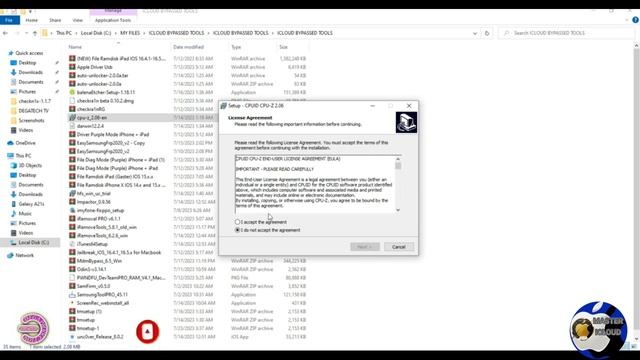Screen dimensions: 640x360
Task: Select imyfone-fixppo_setup application icon
Action: [72, 210]
